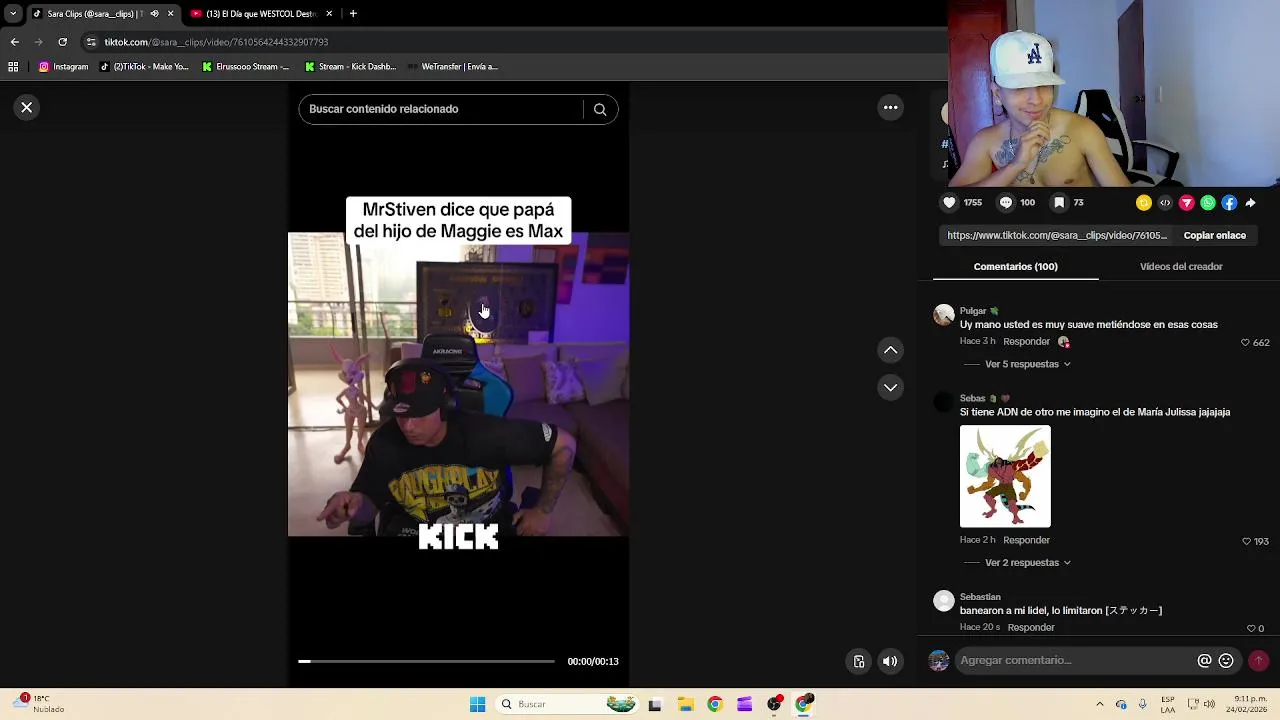Get embed code via code icon

1165,203
